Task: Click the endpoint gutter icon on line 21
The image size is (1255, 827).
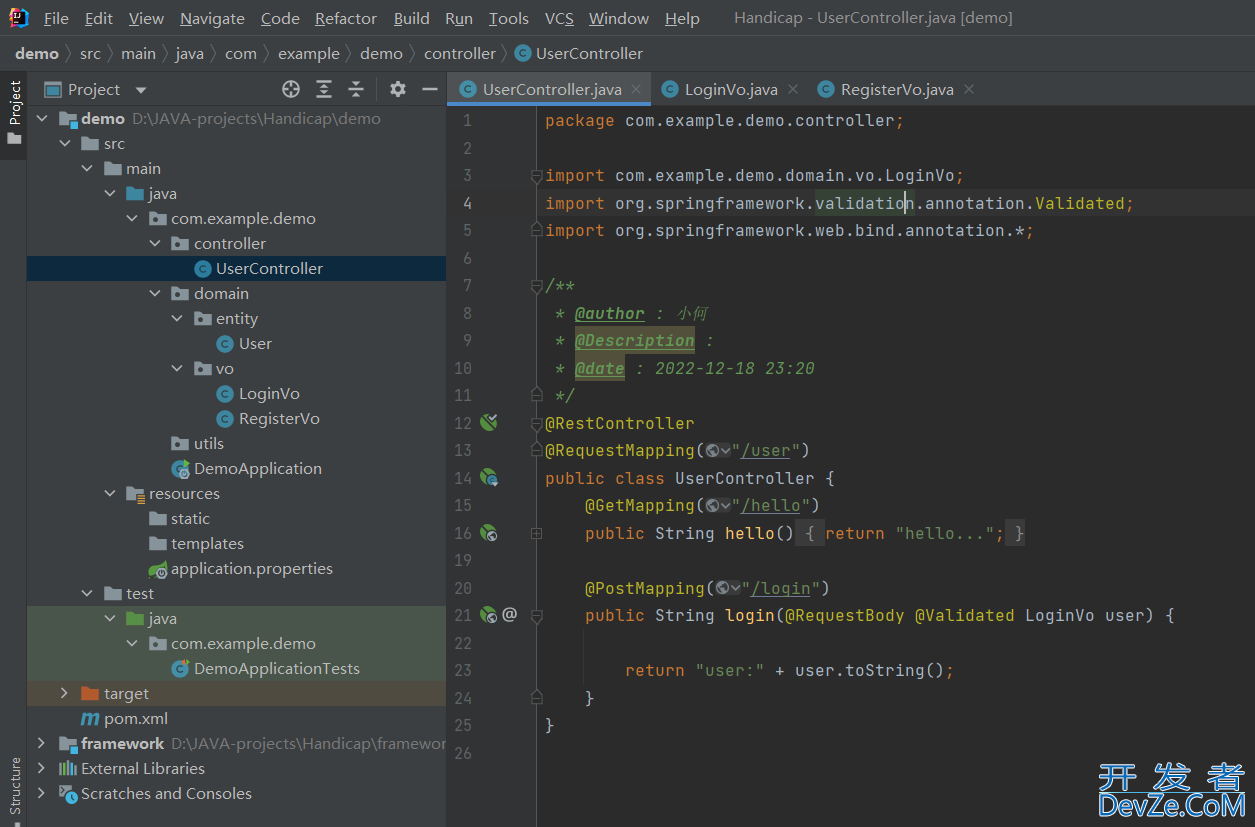Action: 489,615
